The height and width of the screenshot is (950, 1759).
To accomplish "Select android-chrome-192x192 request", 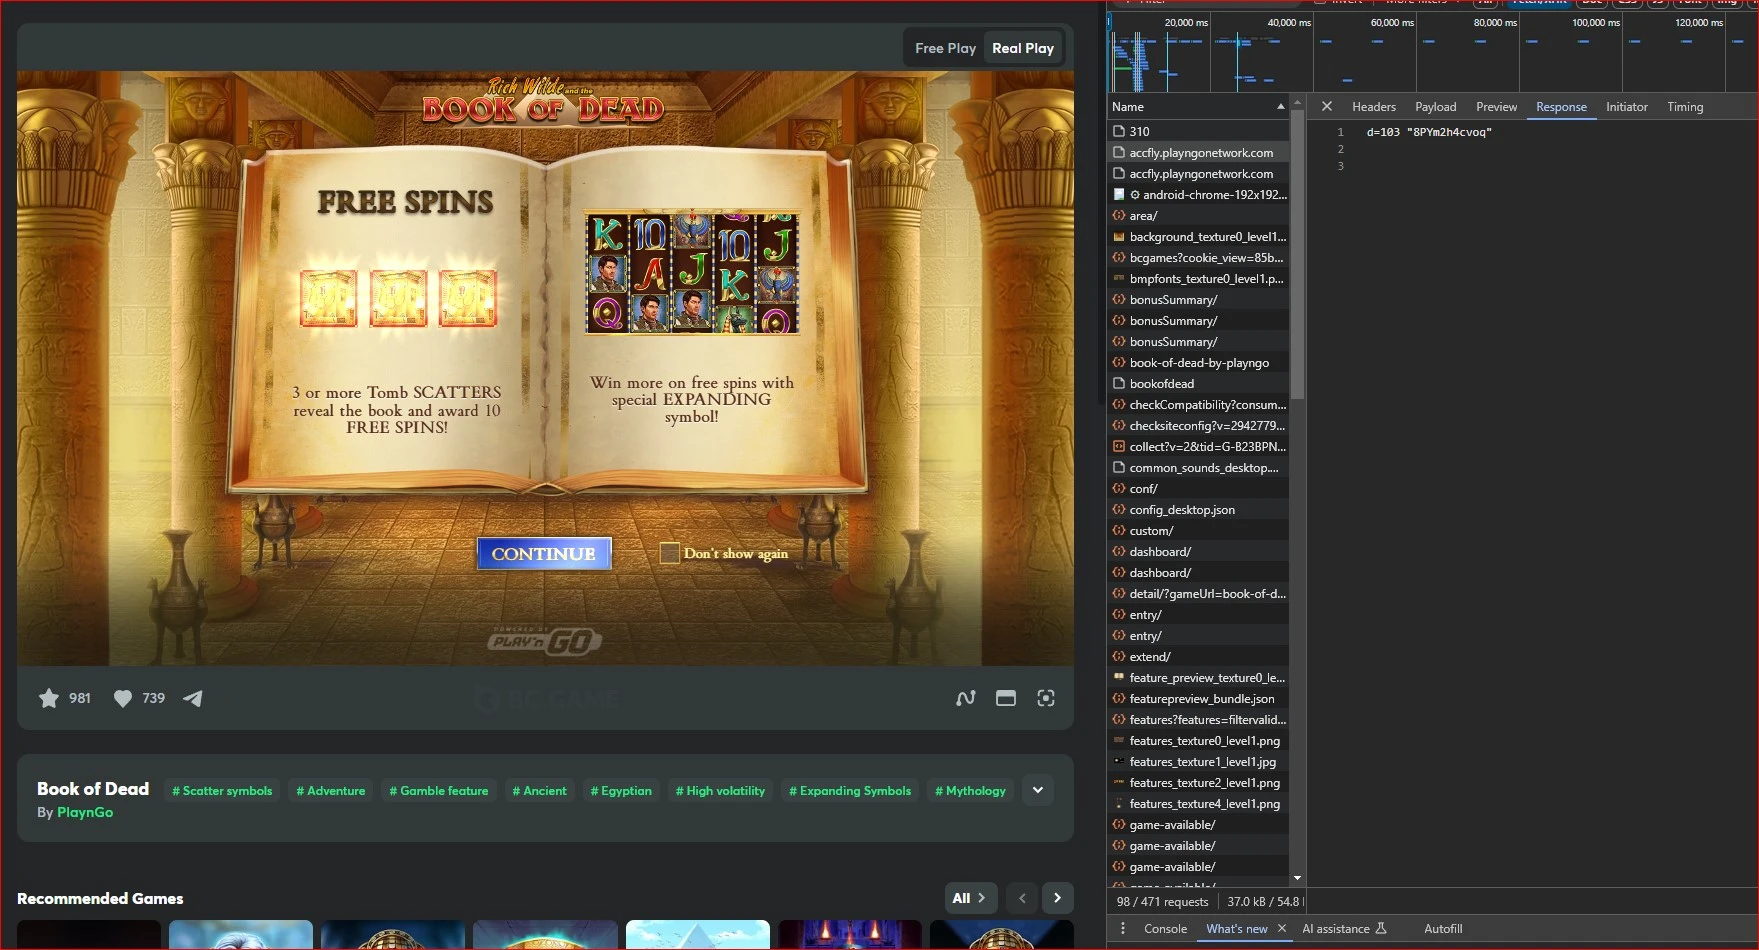I will click(1198, 194).
